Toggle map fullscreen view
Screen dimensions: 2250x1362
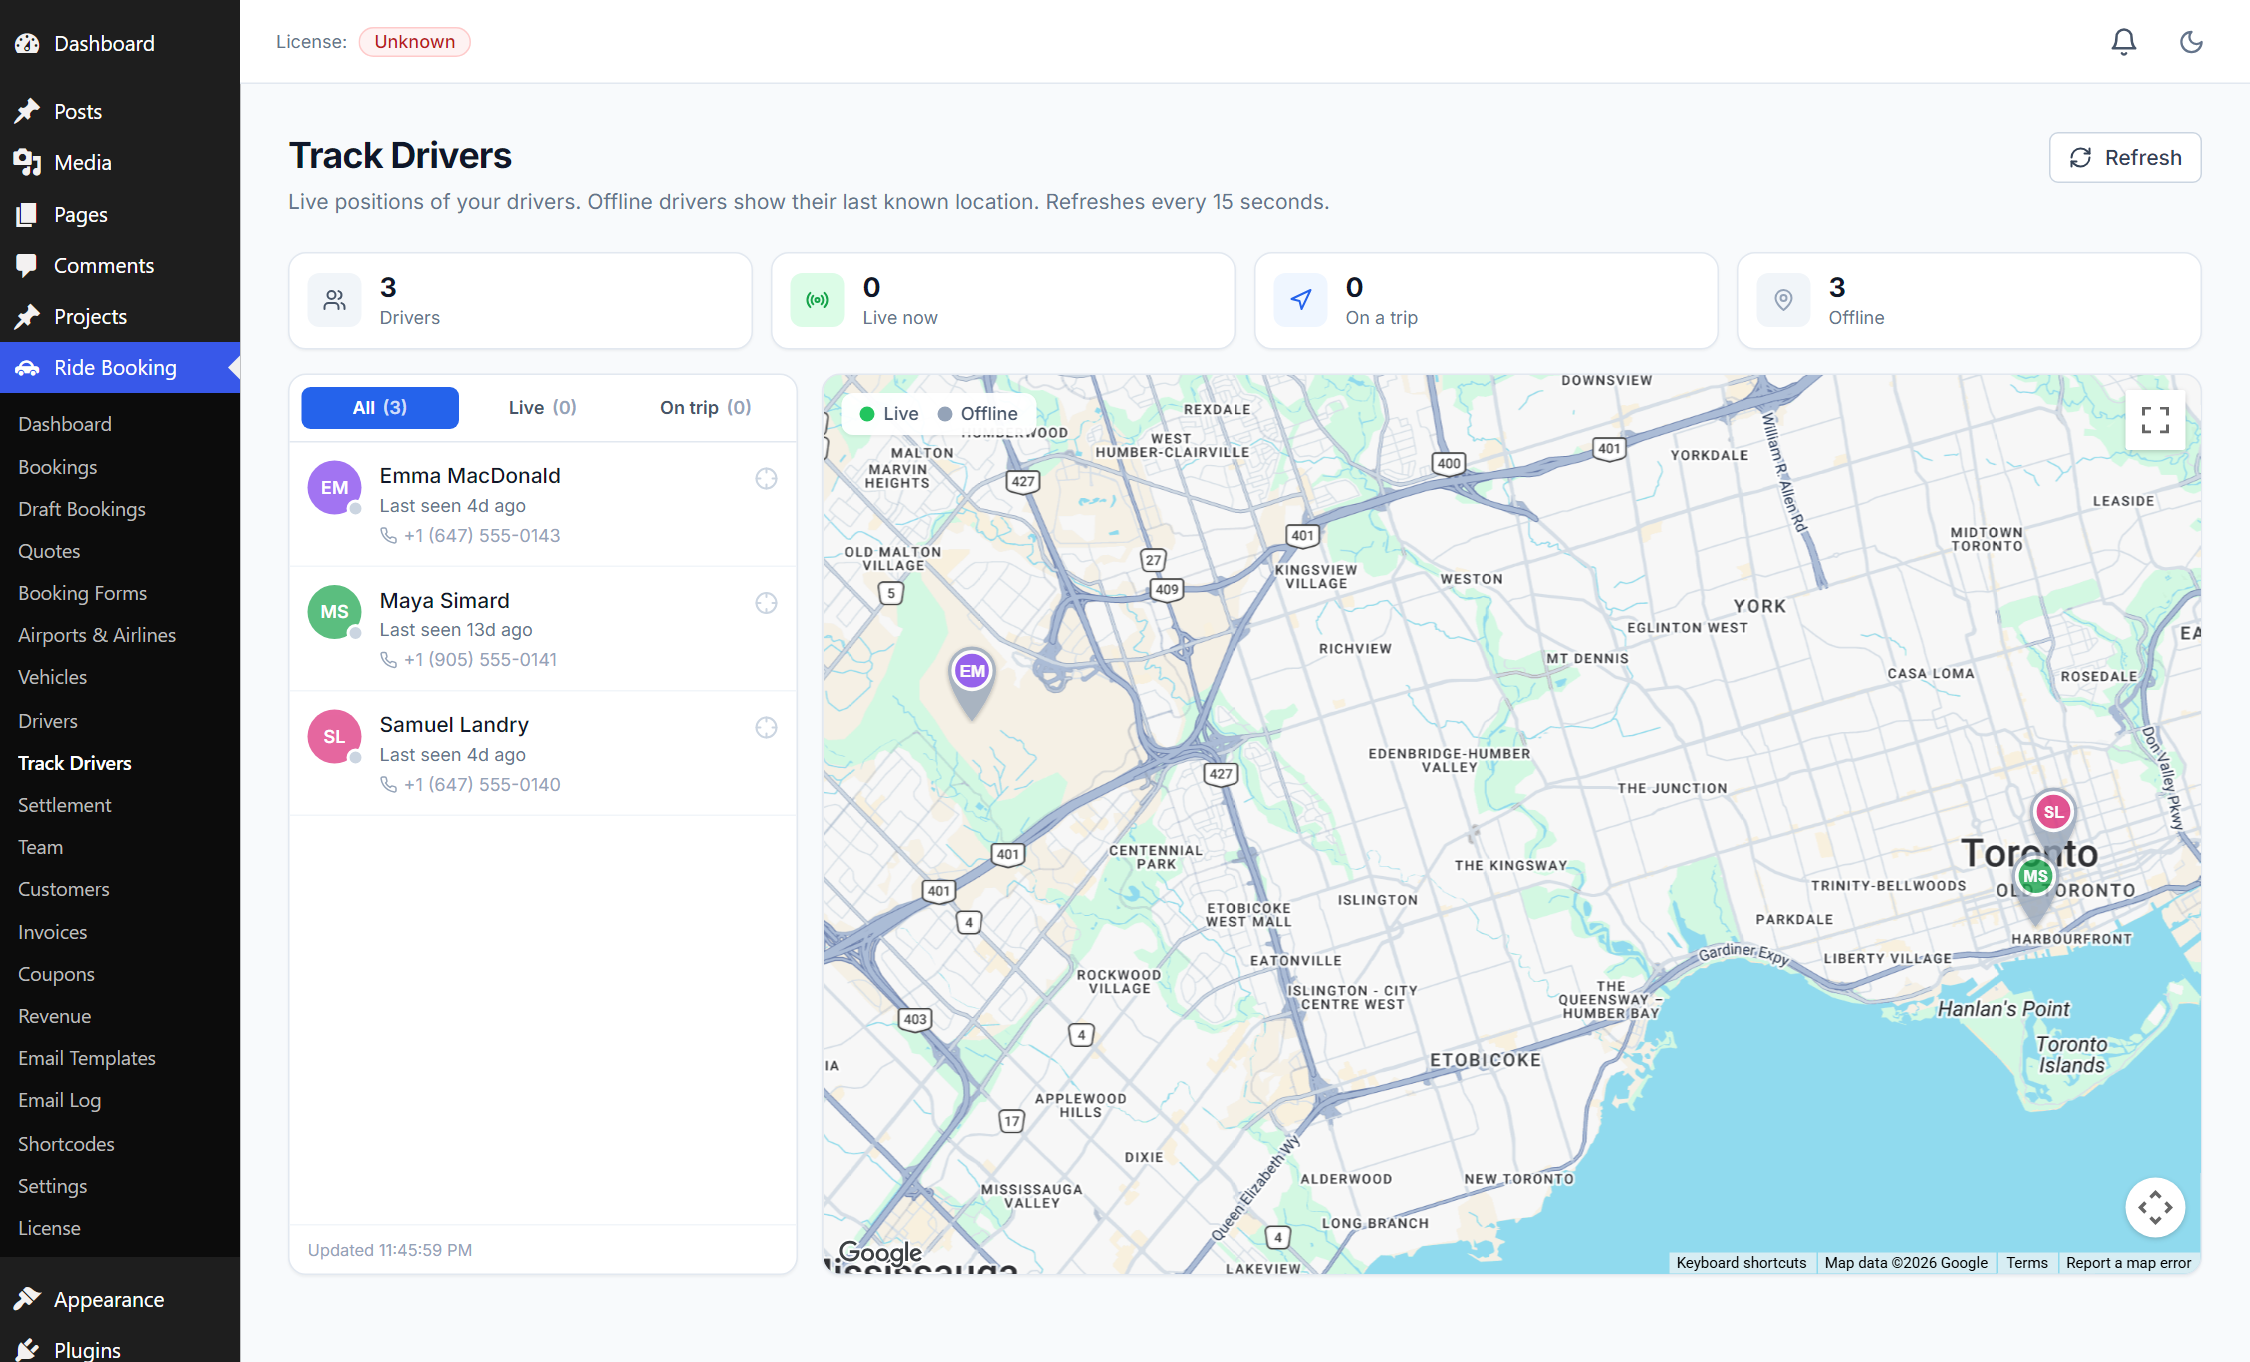tap(2155, 420)
